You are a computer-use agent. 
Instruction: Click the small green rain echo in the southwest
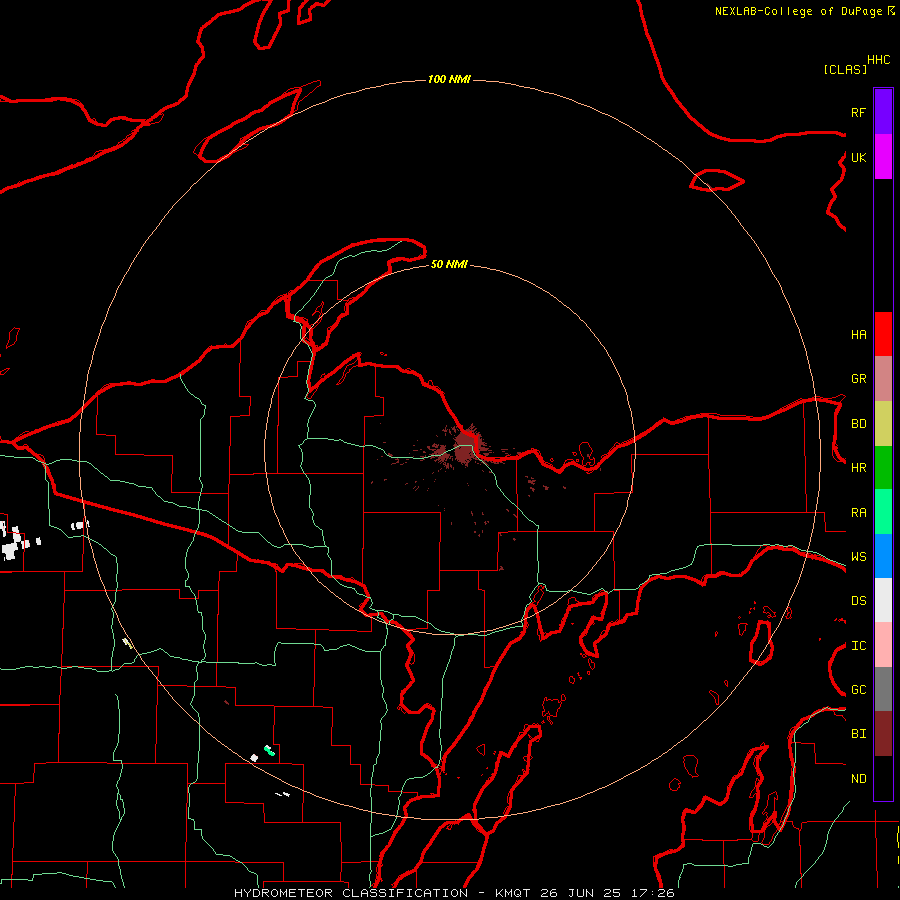(269, 750)
